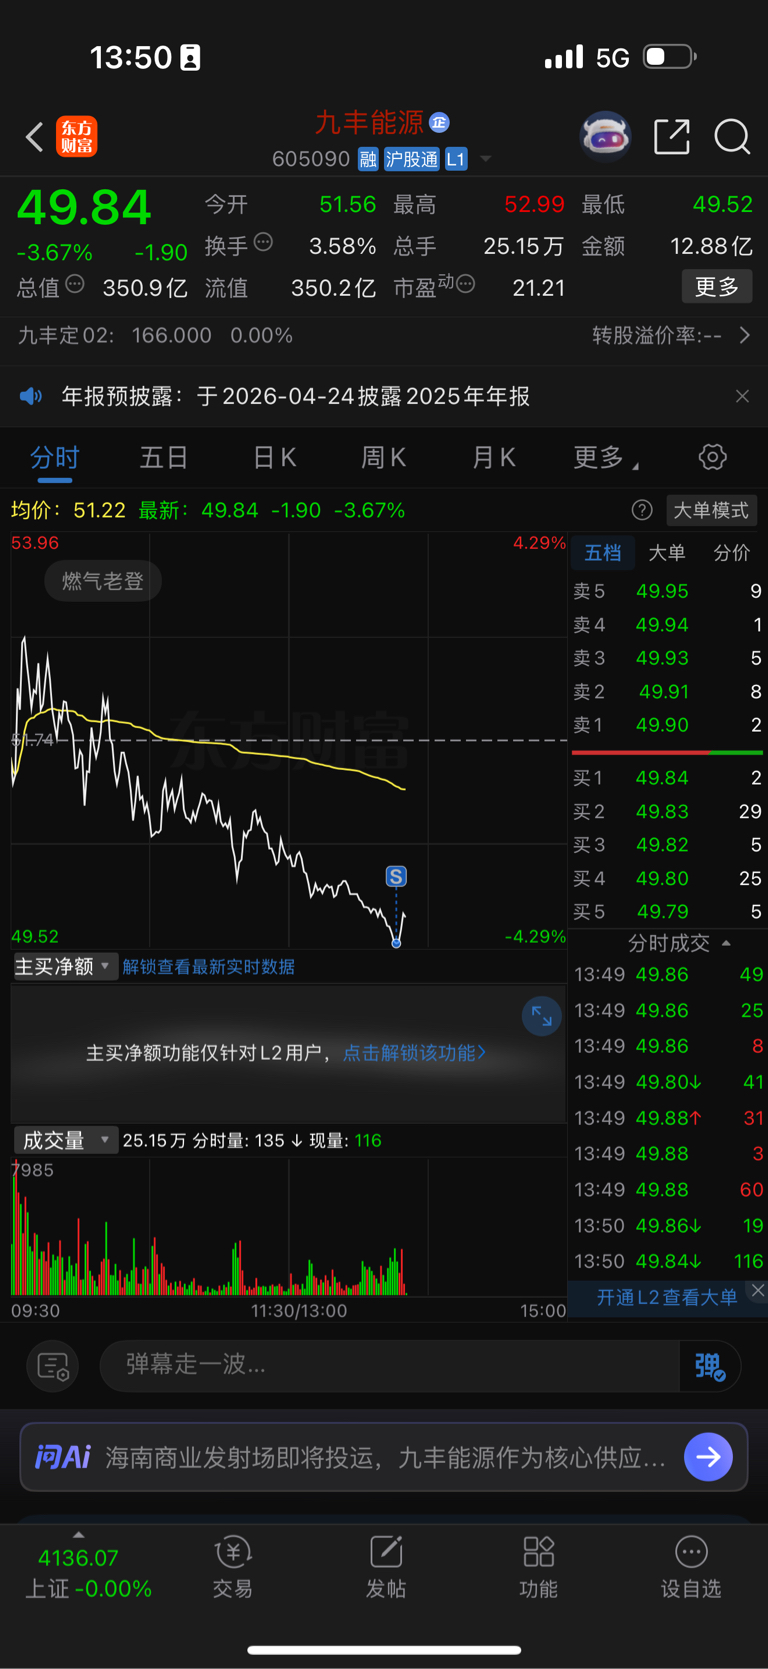This screenshot has width=768, height=1669.
Task: Click the 点击解锁该功能 link
Action: 414,1053
